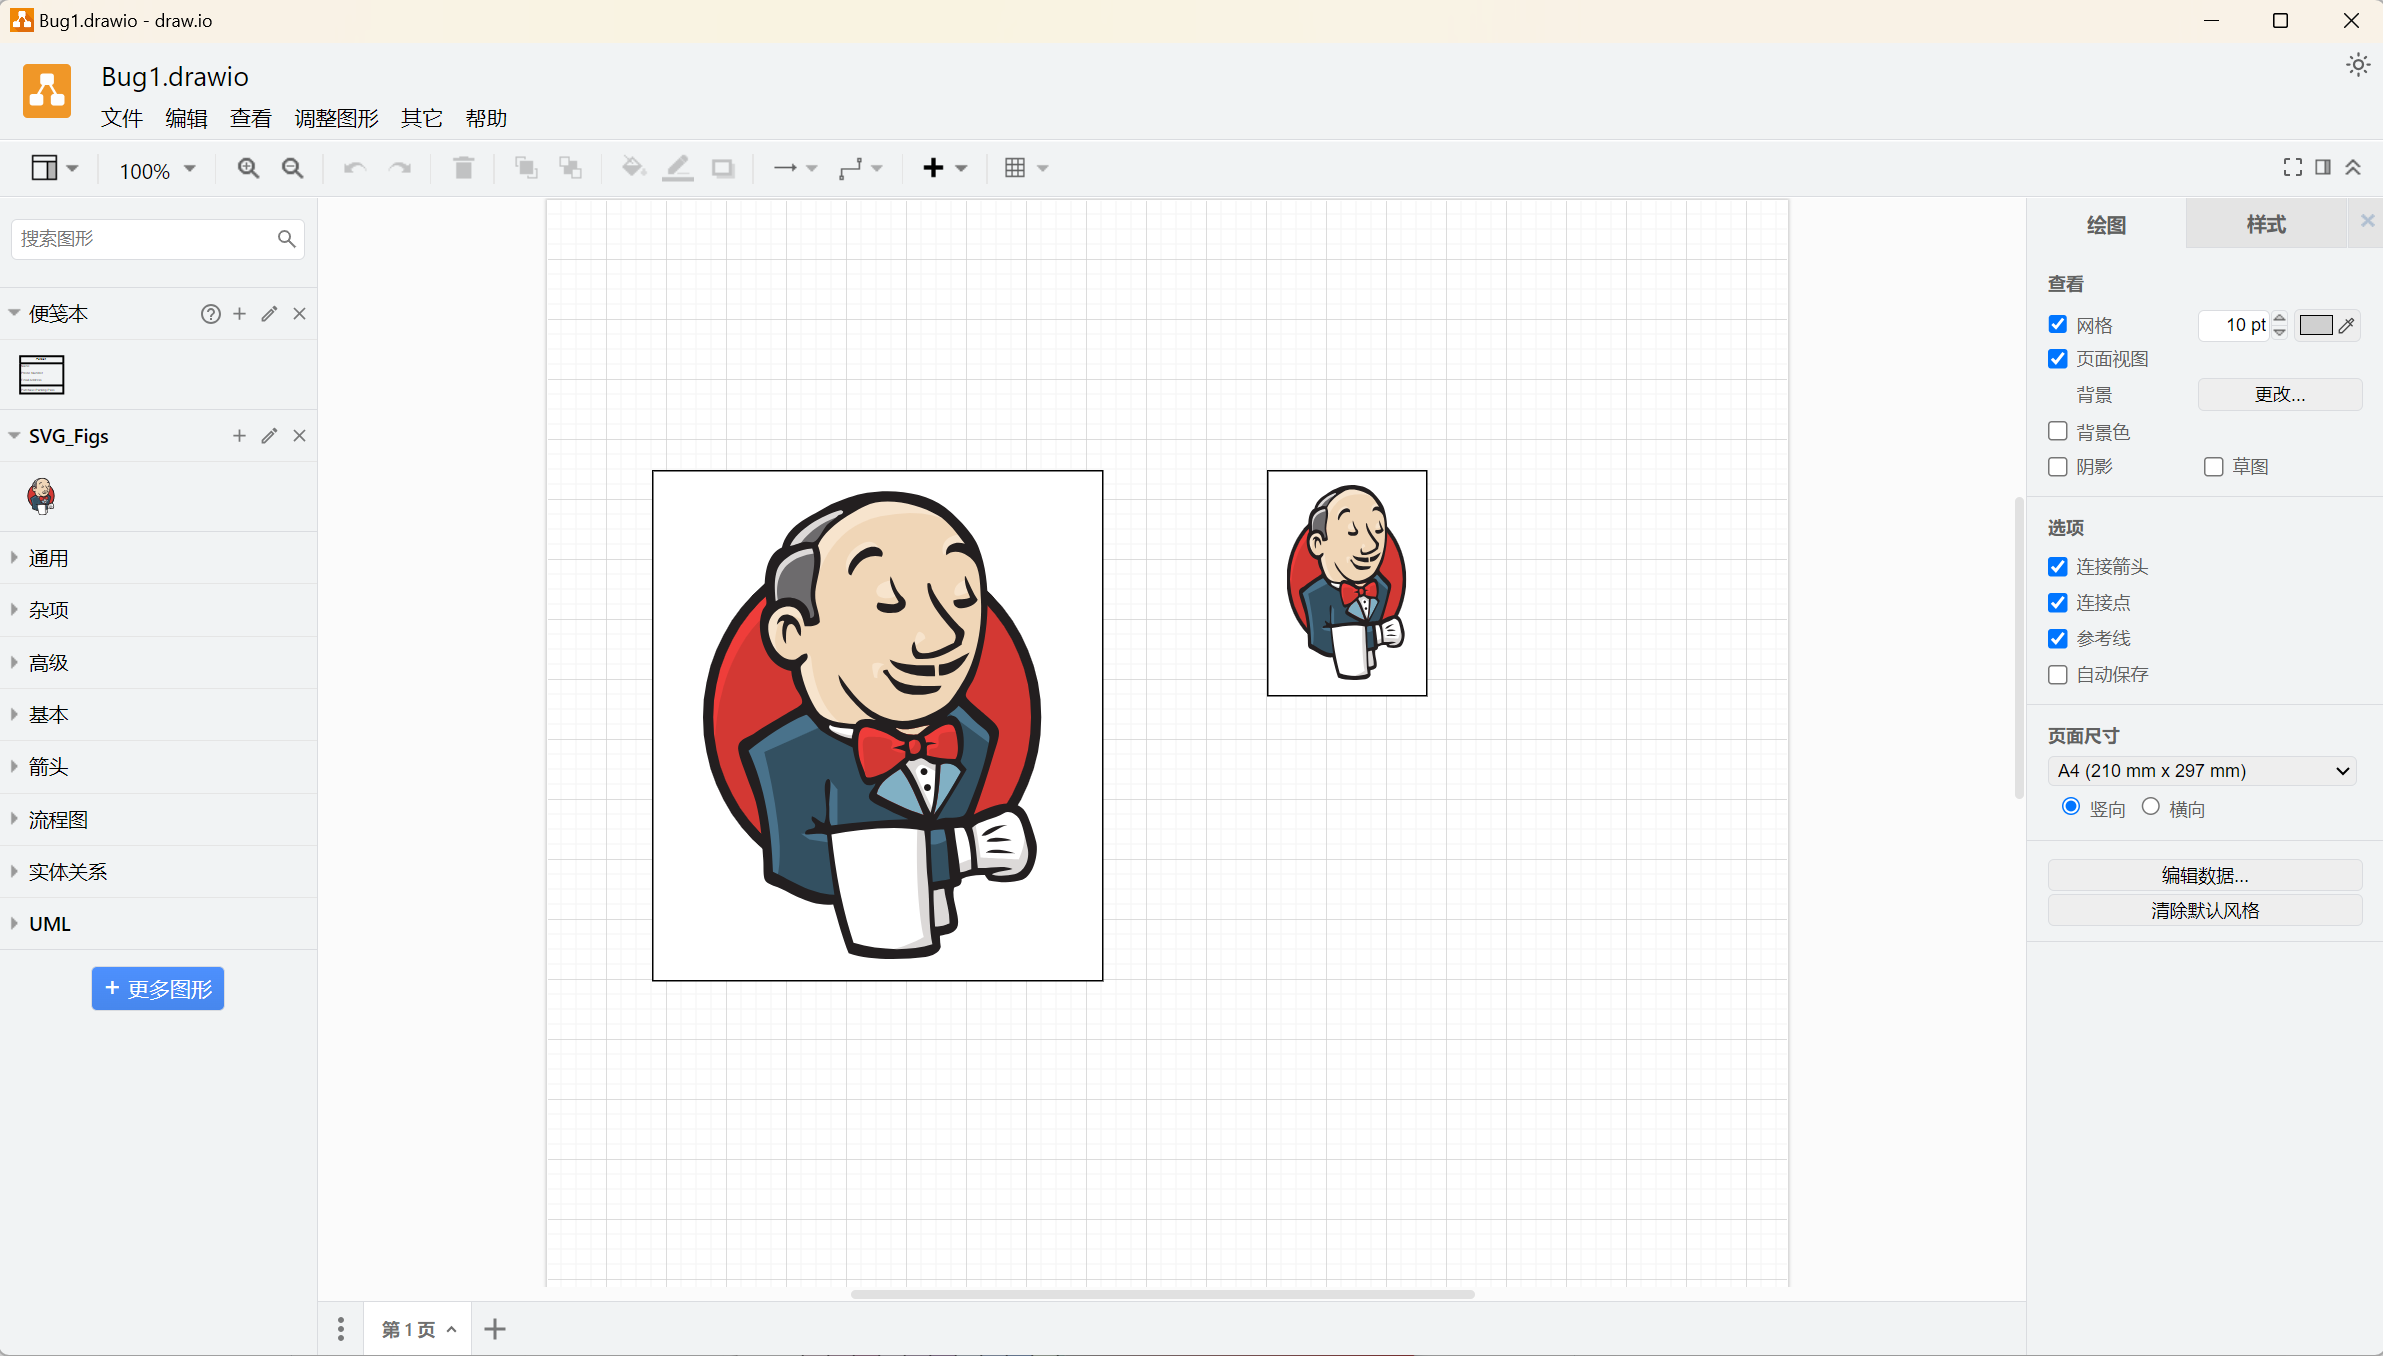The width and height of the screenshot is (2383, 1356).
Task: Open the 100% zoom level dropdown
Action: click(157, 170)
